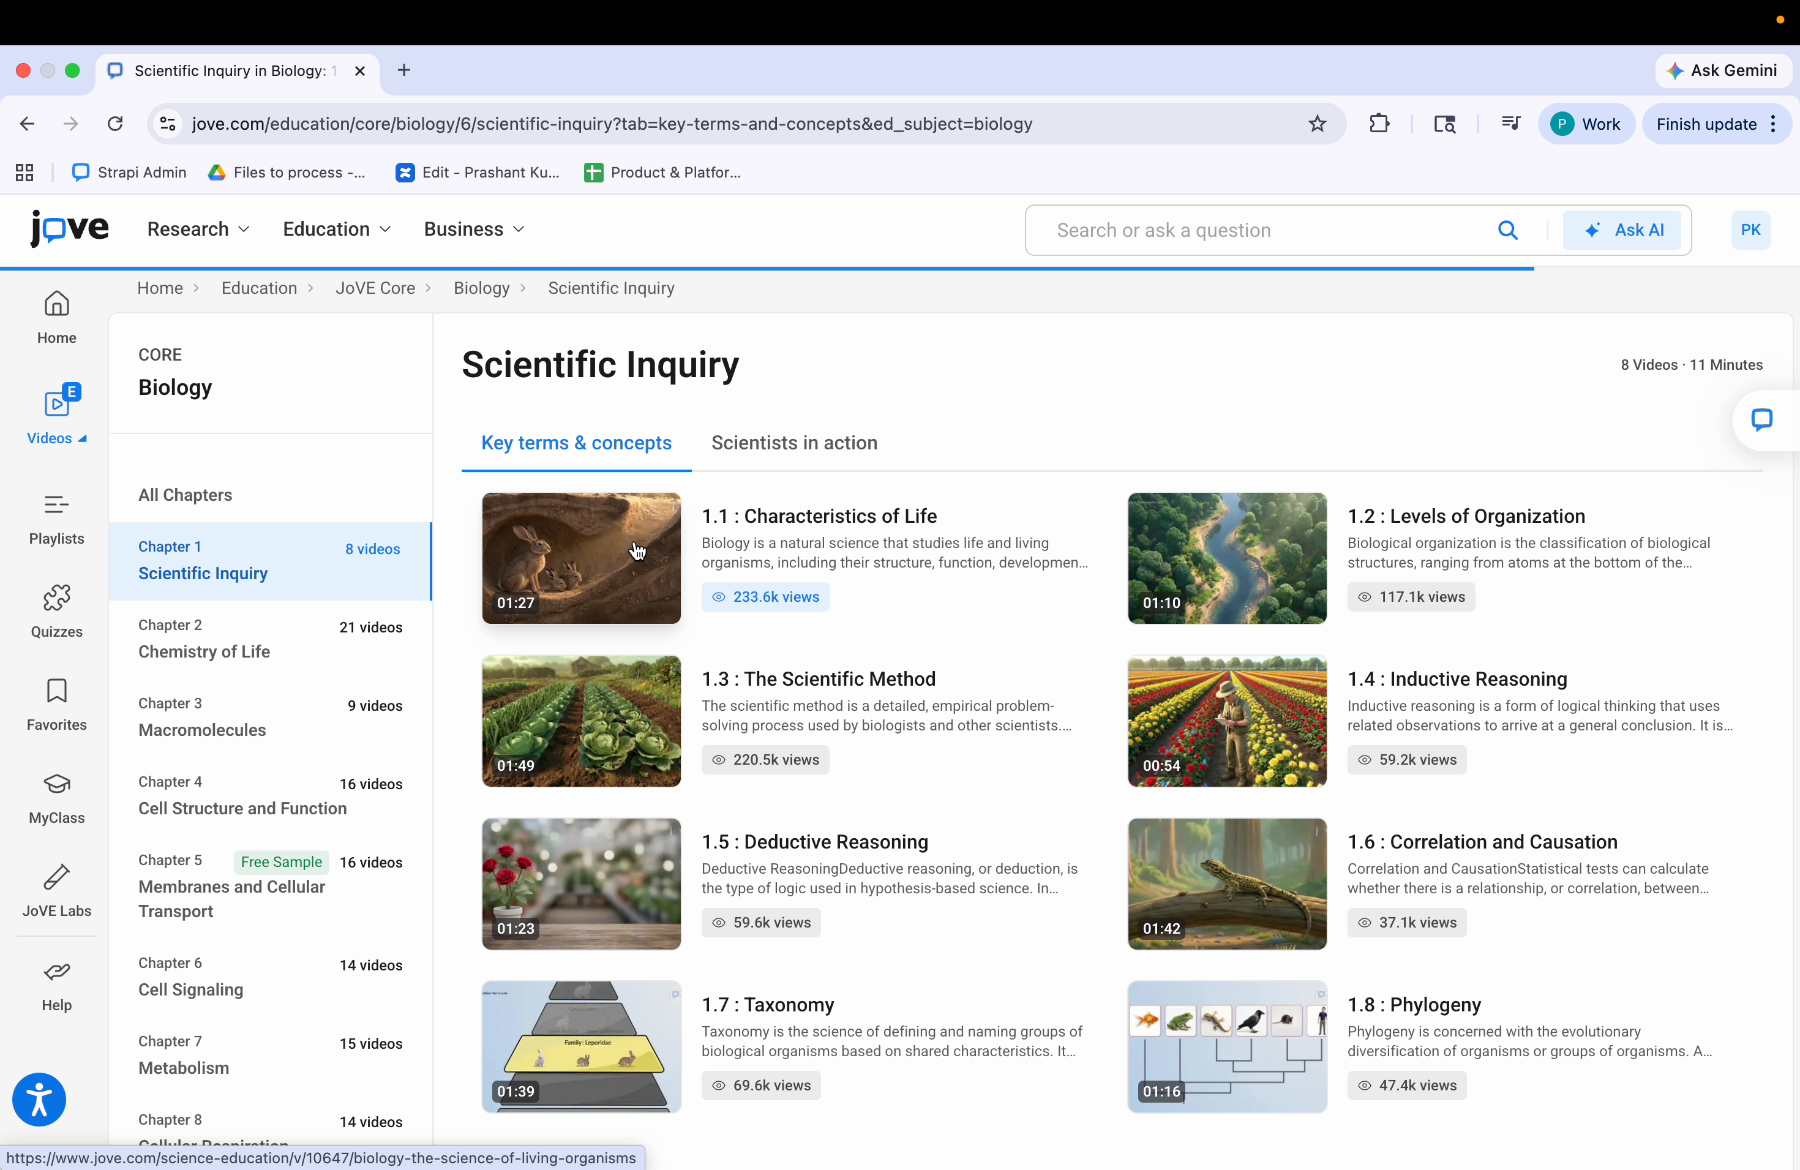The height and width of the screenshot is (1170, 1800).
Task: Expand the Education menu
Action: [x=337, y=229]
